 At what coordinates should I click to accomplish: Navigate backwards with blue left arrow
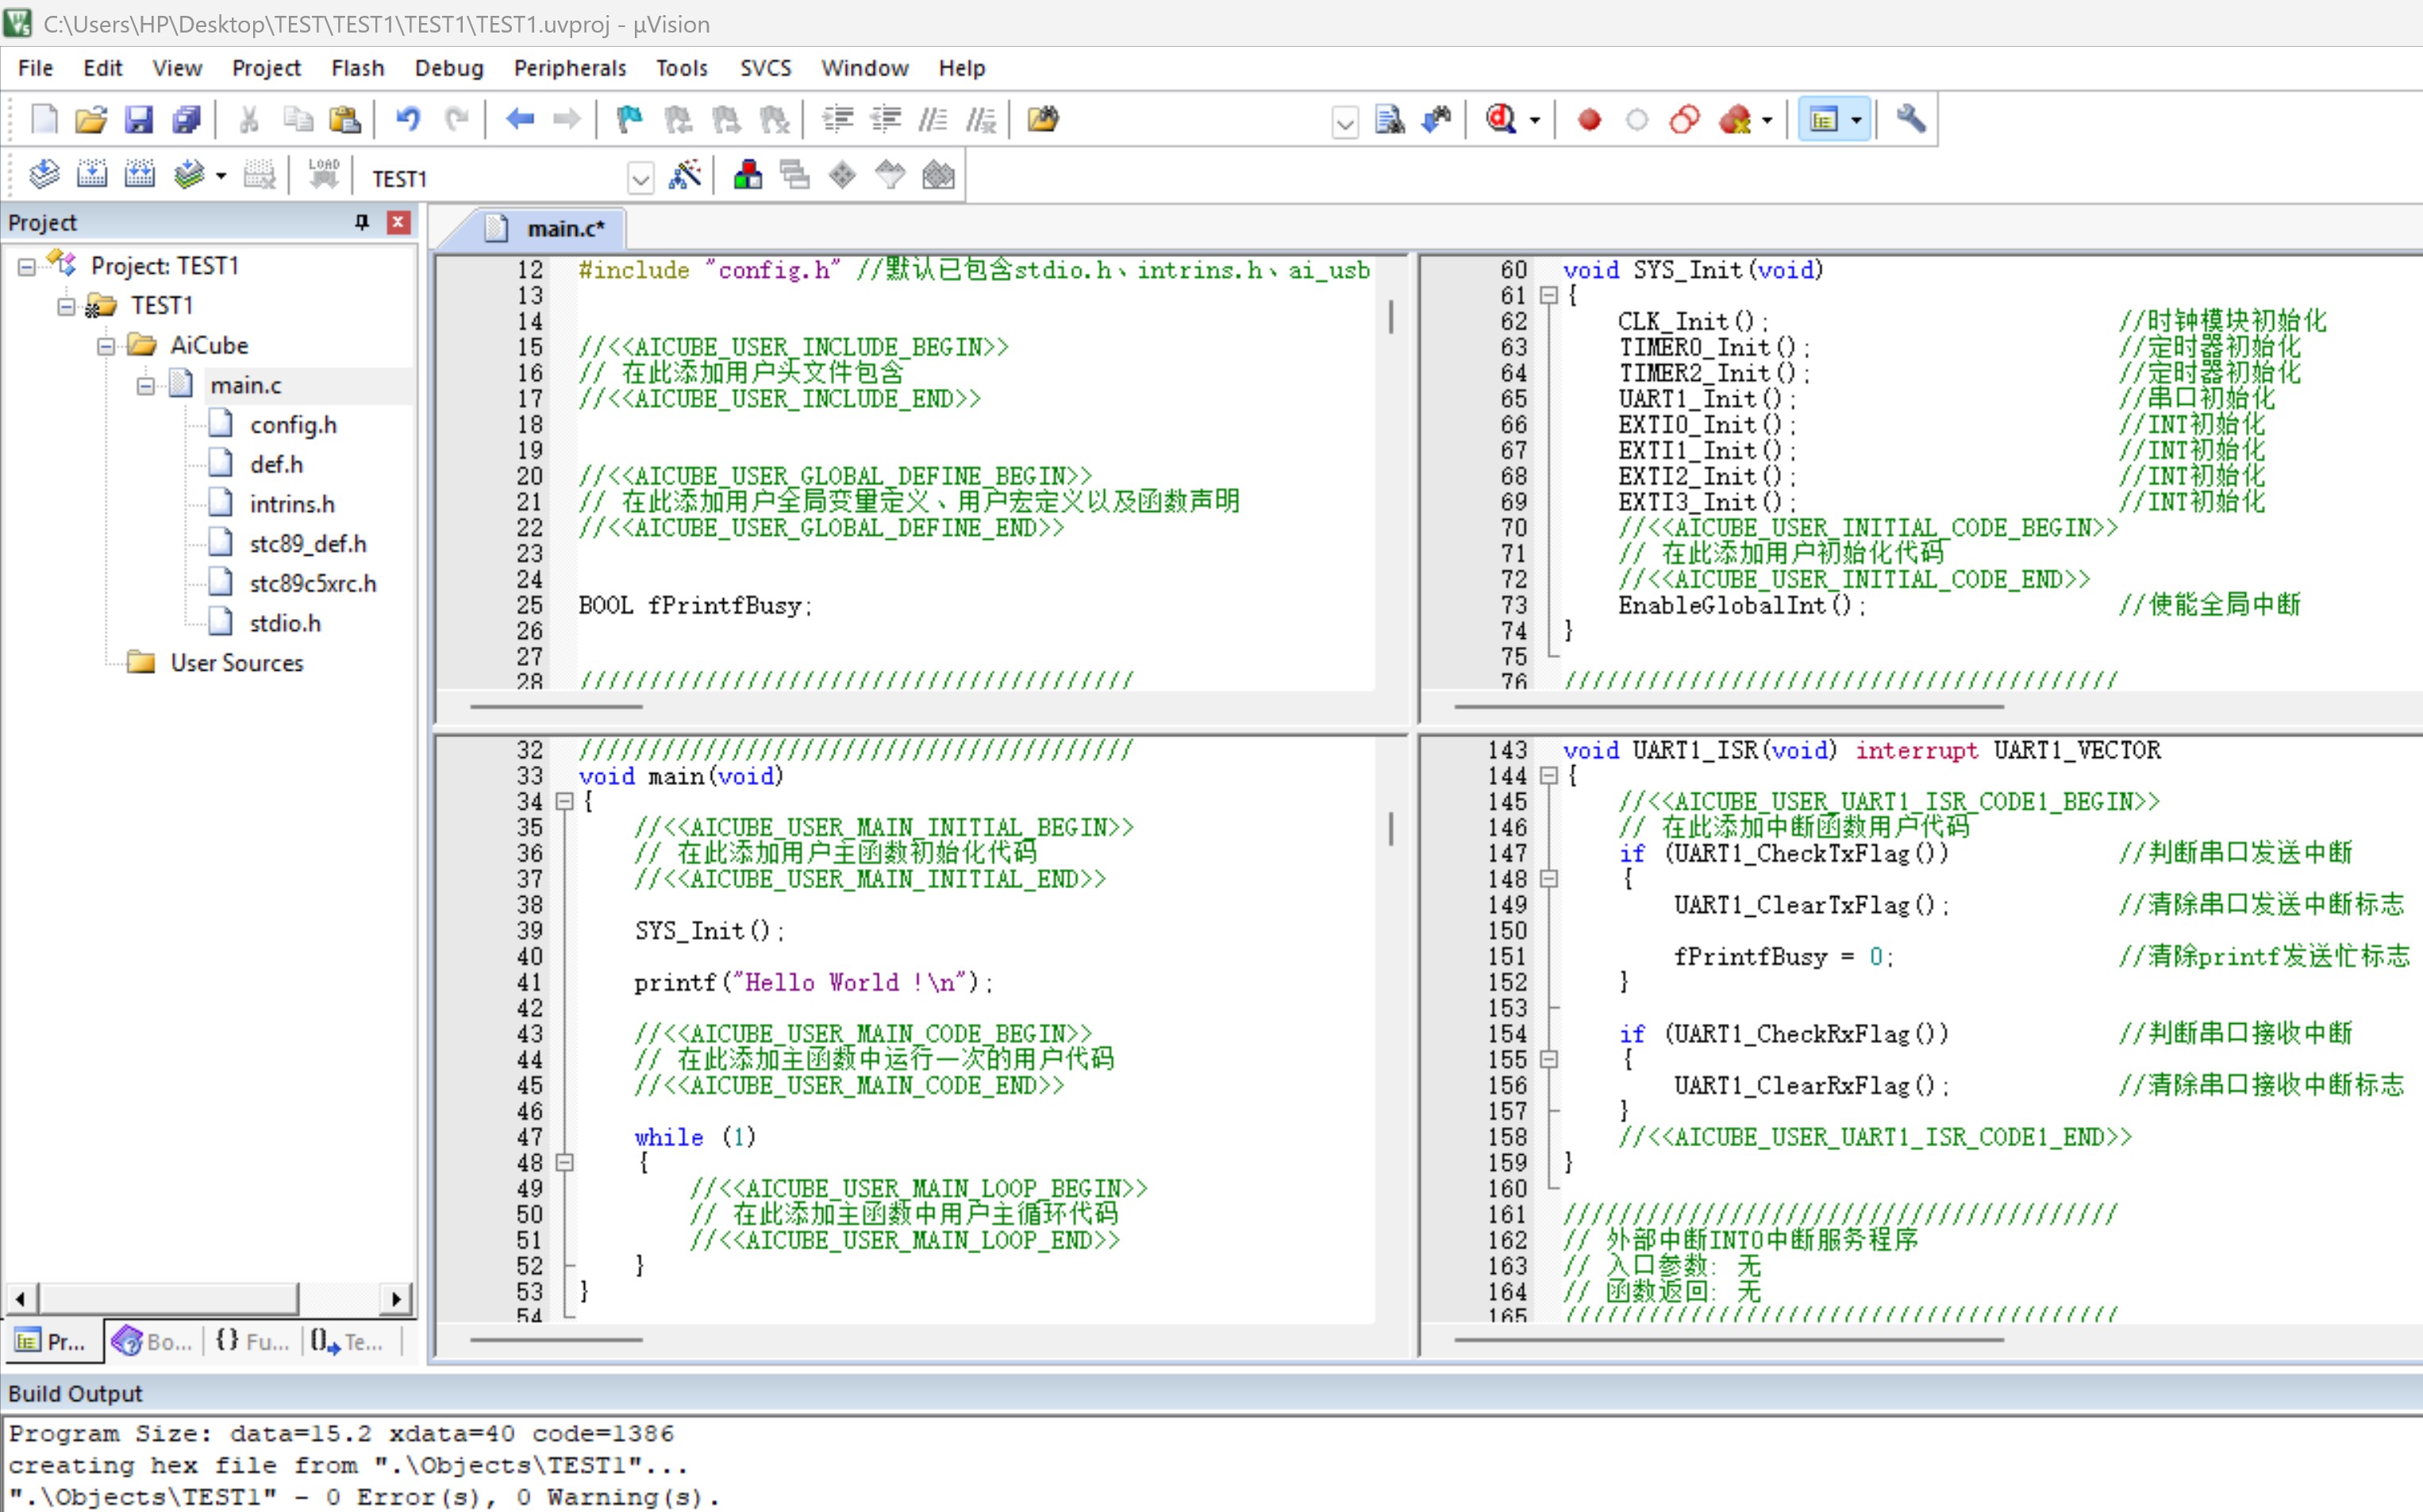click(519, 120)
